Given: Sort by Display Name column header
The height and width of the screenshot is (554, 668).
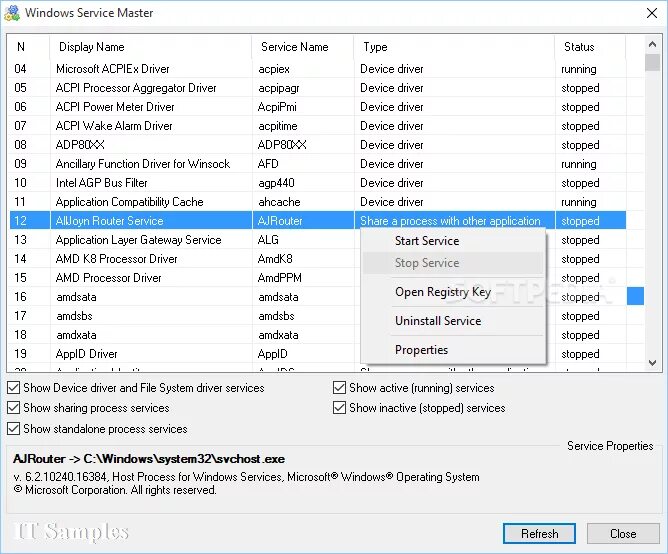Looking at the screenshot, I should tap(150, 47).
